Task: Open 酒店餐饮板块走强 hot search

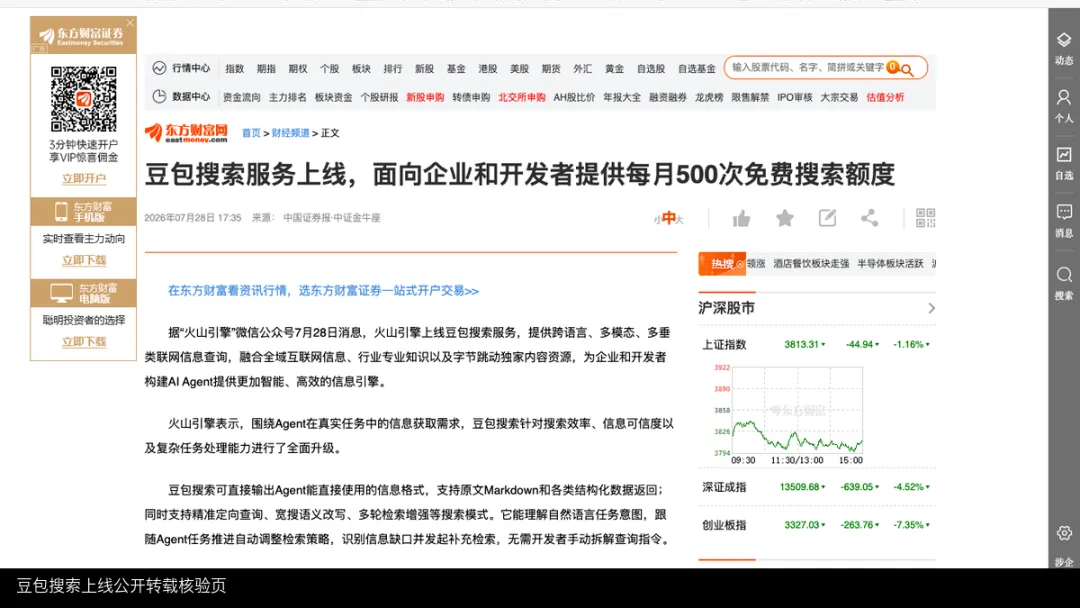Action: pos(811,264)
